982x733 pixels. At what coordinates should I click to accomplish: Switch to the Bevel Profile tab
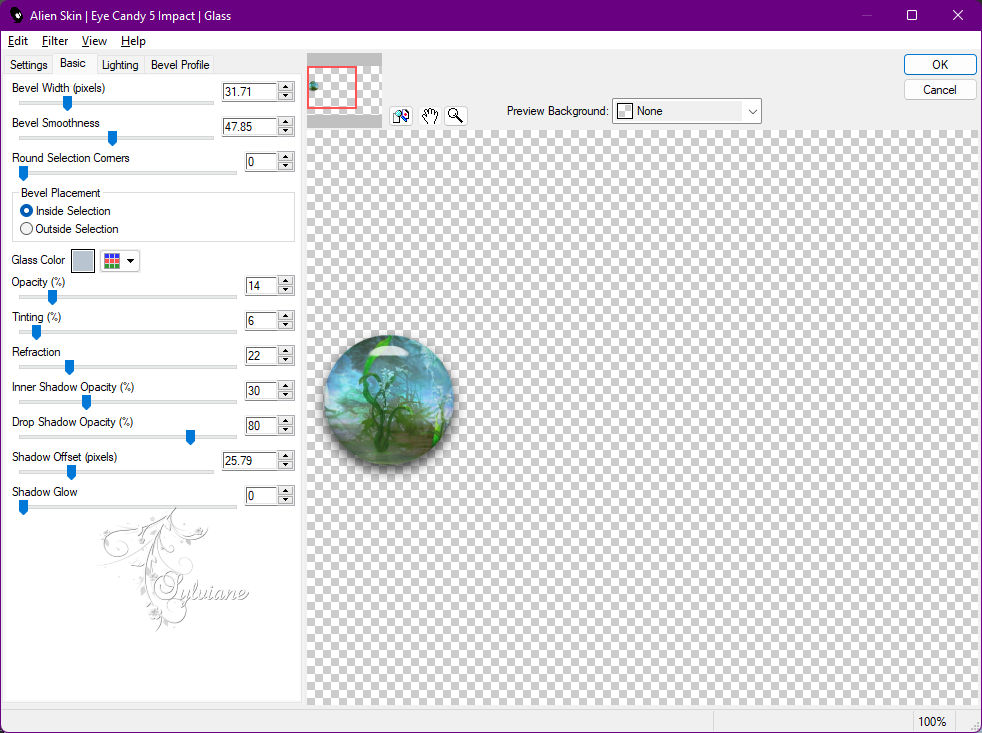click(180, 65)
